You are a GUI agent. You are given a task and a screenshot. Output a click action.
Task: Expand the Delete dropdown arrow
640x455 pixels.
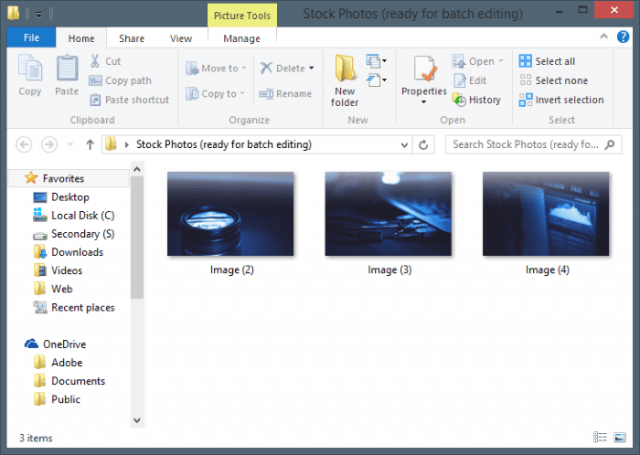point(311,68)
